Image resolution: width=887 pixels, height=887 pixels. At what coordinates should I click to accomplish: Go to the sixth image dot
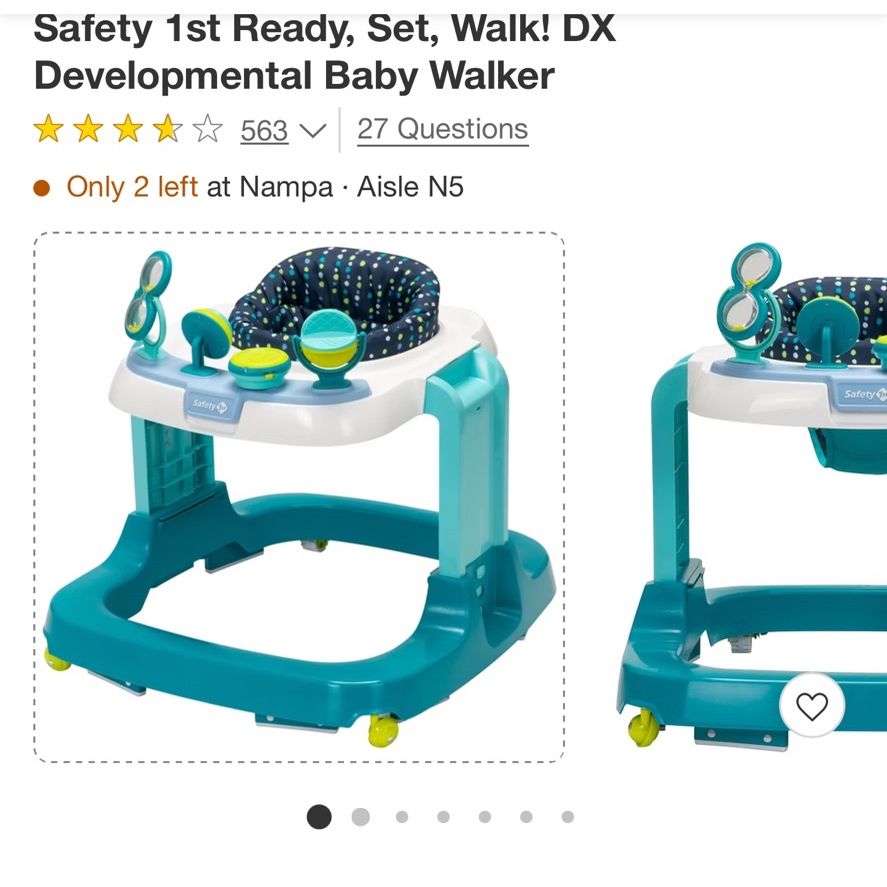pyautogui.click(x=526, y=817)
